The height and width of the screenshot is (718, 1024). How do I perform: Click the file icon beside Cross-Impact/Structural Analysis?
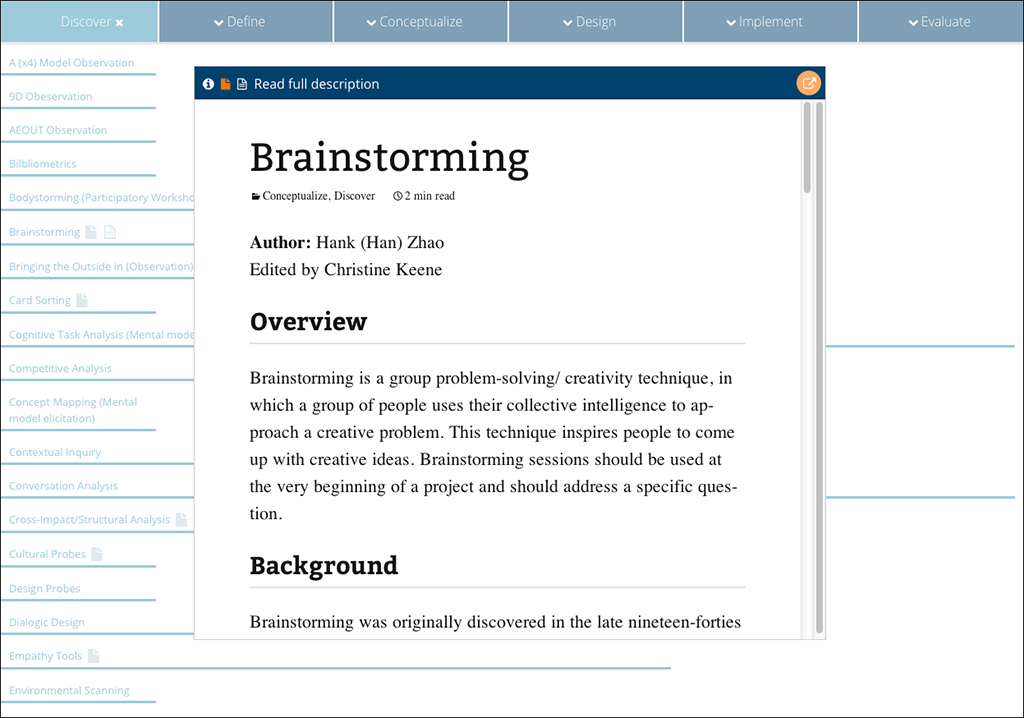(x=182, y=519)
